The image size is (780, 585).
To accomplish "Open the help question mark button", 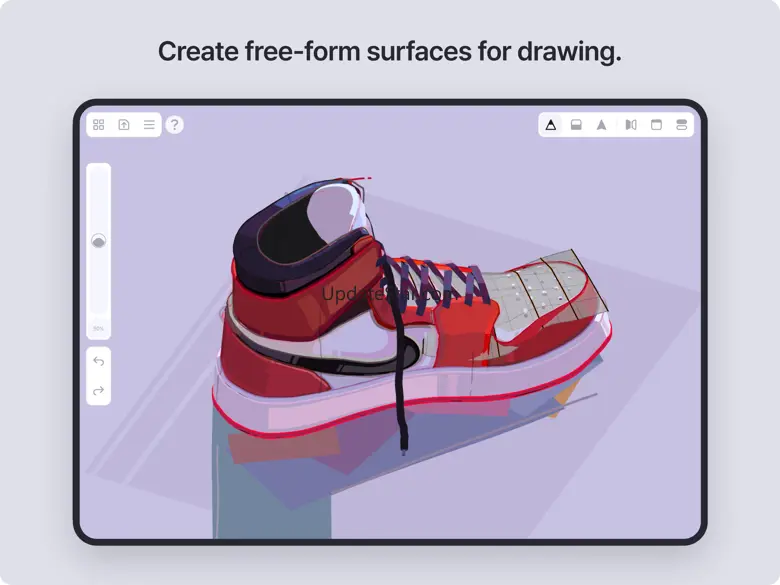I will point(175,124).
